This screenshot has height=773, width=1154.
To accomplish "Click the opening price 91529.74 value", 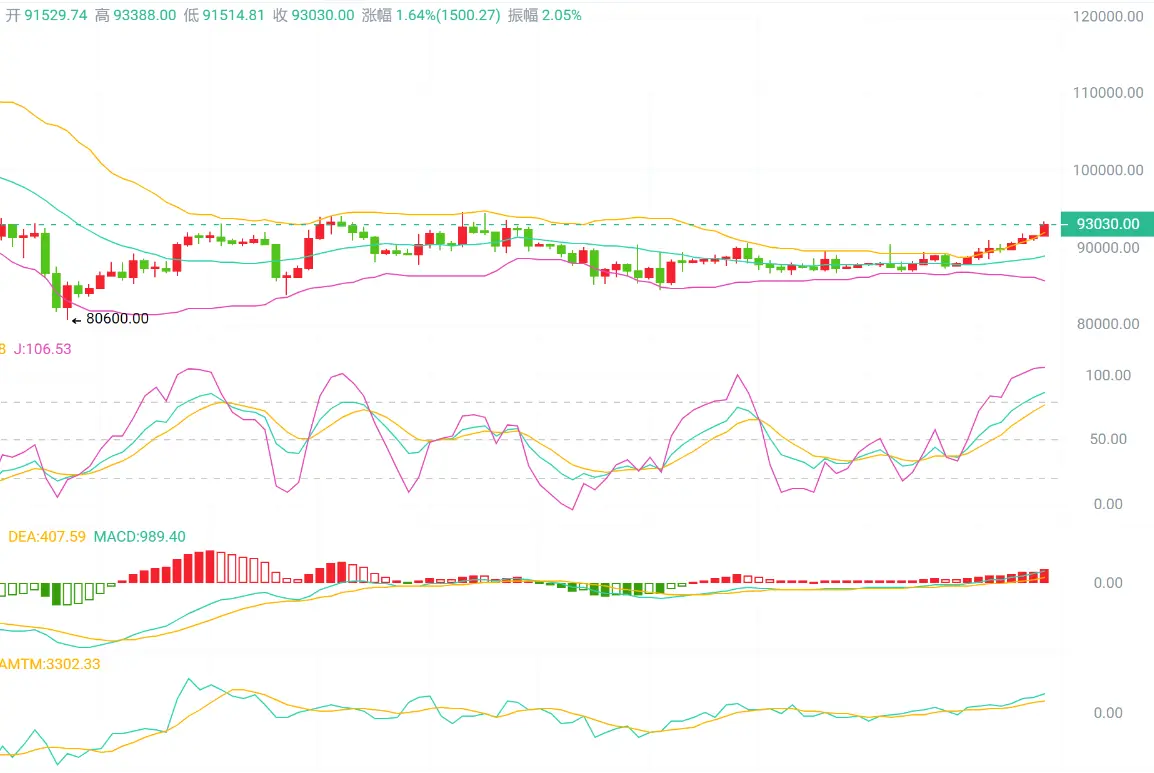I will (x=56, y=15).
